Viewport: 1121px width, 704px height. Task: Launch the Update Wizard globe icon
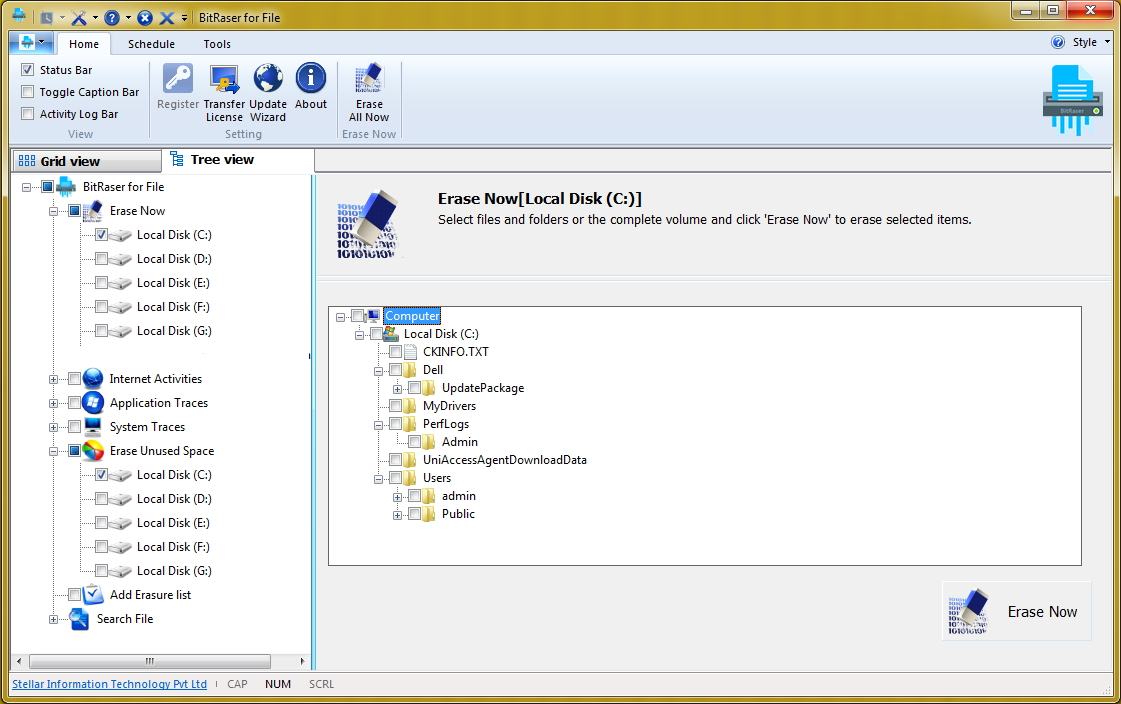(268, 78)
